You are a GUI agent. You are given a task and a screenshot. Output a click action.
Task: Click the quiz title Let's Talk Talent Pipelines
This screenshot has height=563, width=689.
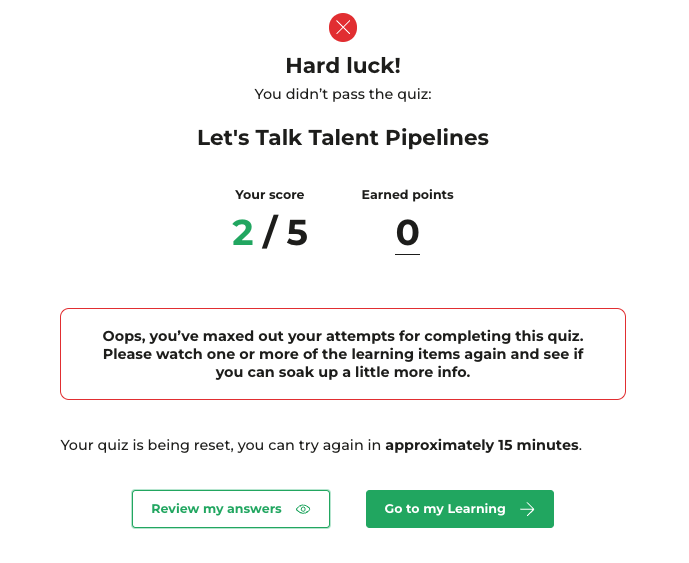pyautogui.click(x=343, y=138)
